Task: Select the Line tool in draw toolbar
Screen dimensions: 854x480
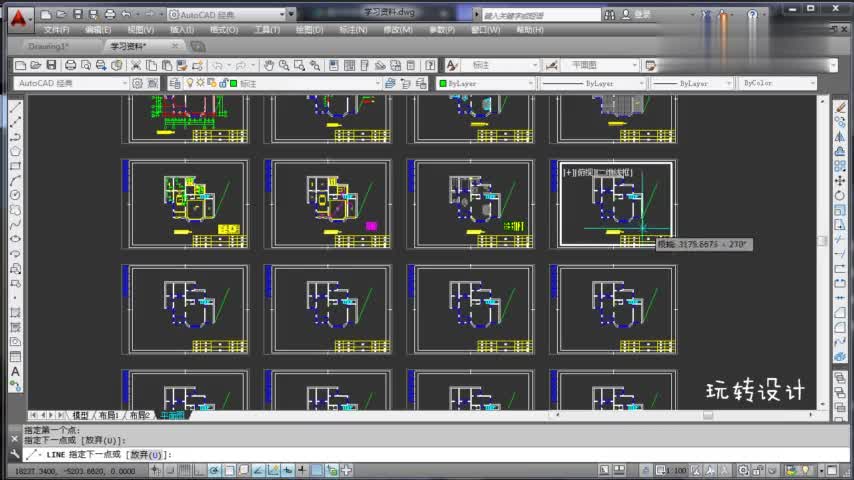Action: coord(15,106)
